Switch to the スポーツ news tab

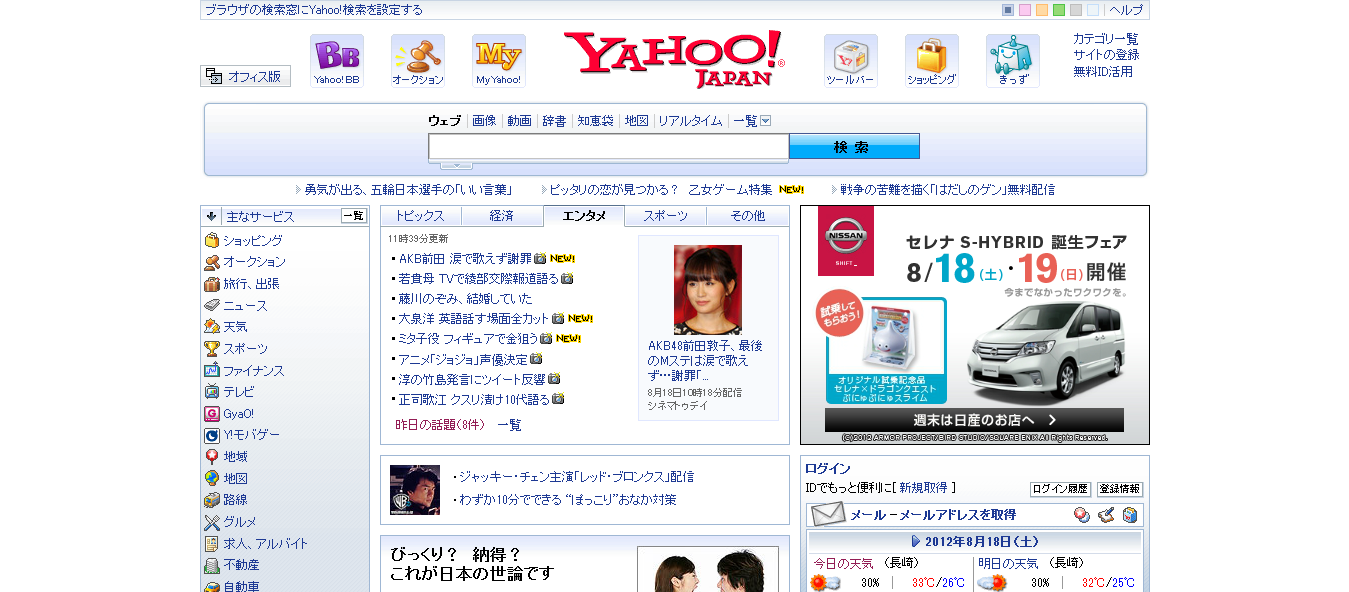(666, 216)
